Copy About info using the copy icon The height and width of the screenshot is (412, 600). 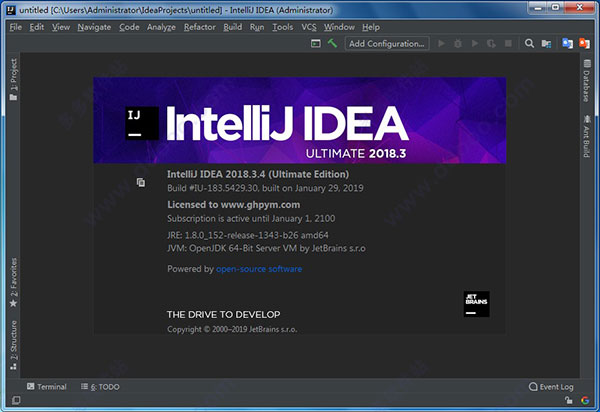(141, 182)
